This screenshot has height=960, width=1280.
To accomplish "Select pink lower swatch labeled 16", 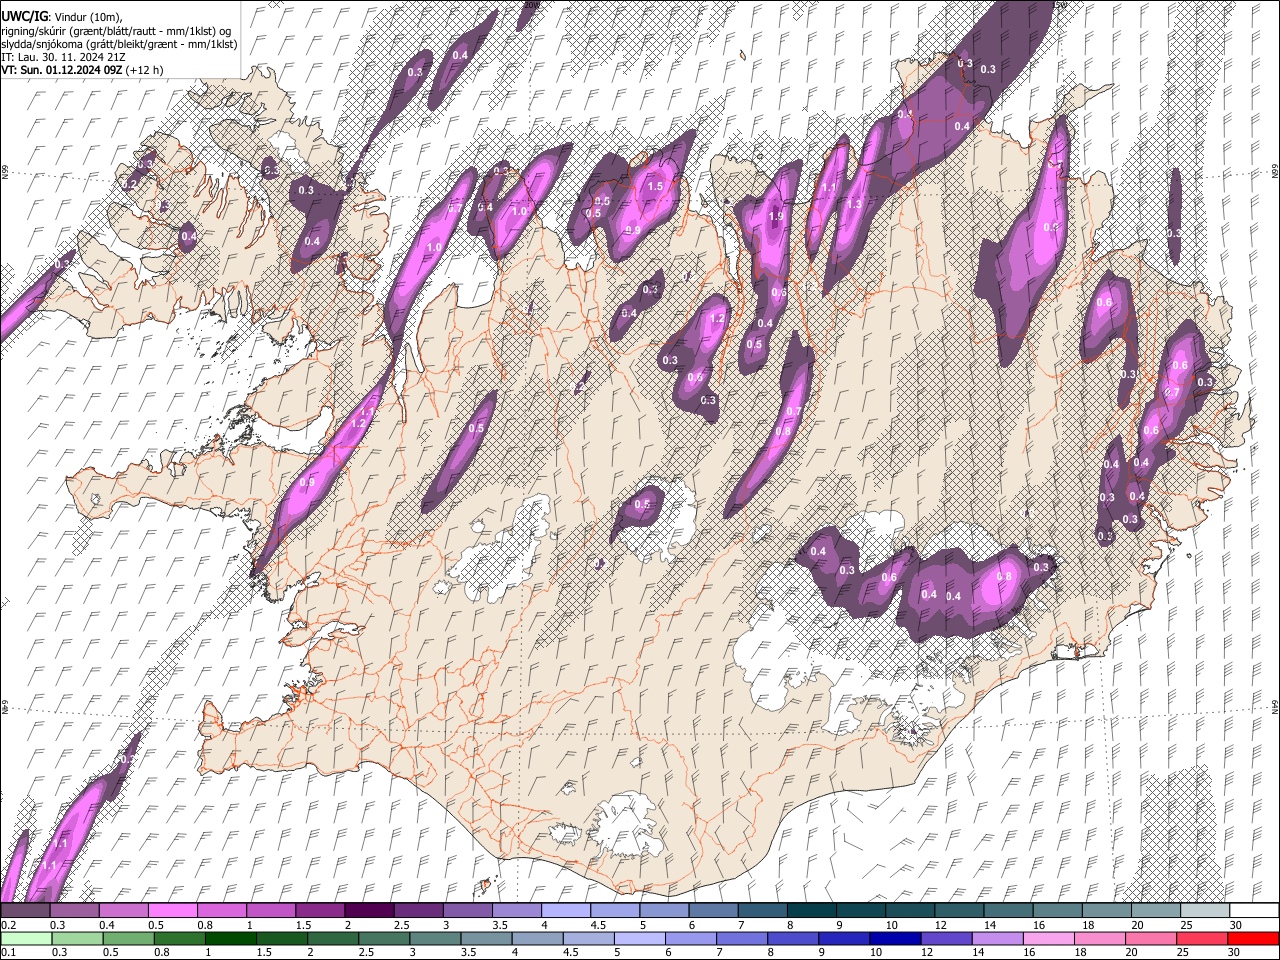I will 1050,938.
